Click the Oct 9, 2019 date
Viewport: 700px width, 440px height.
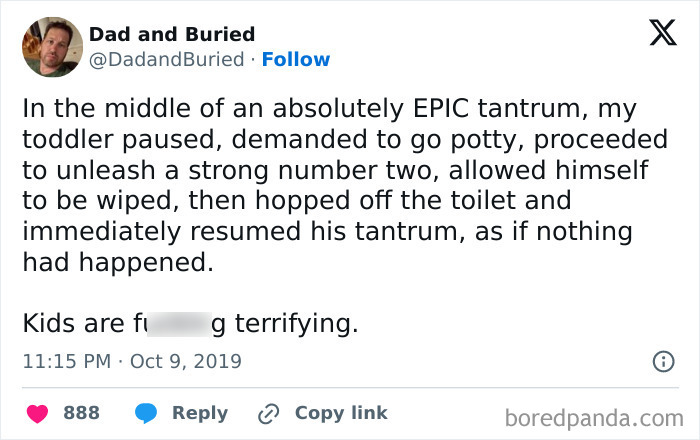point(186,360)
